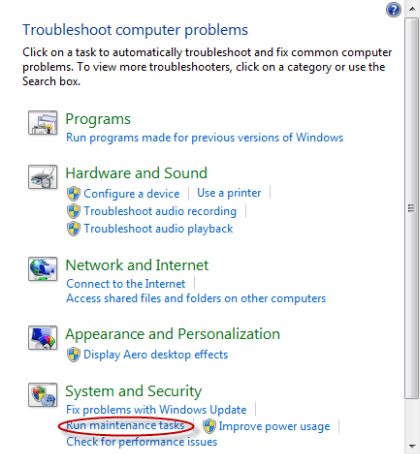The width and height of the screenshot is (420, 454).
Task: Fix problems with Windows Update
Action: point(156,410)
